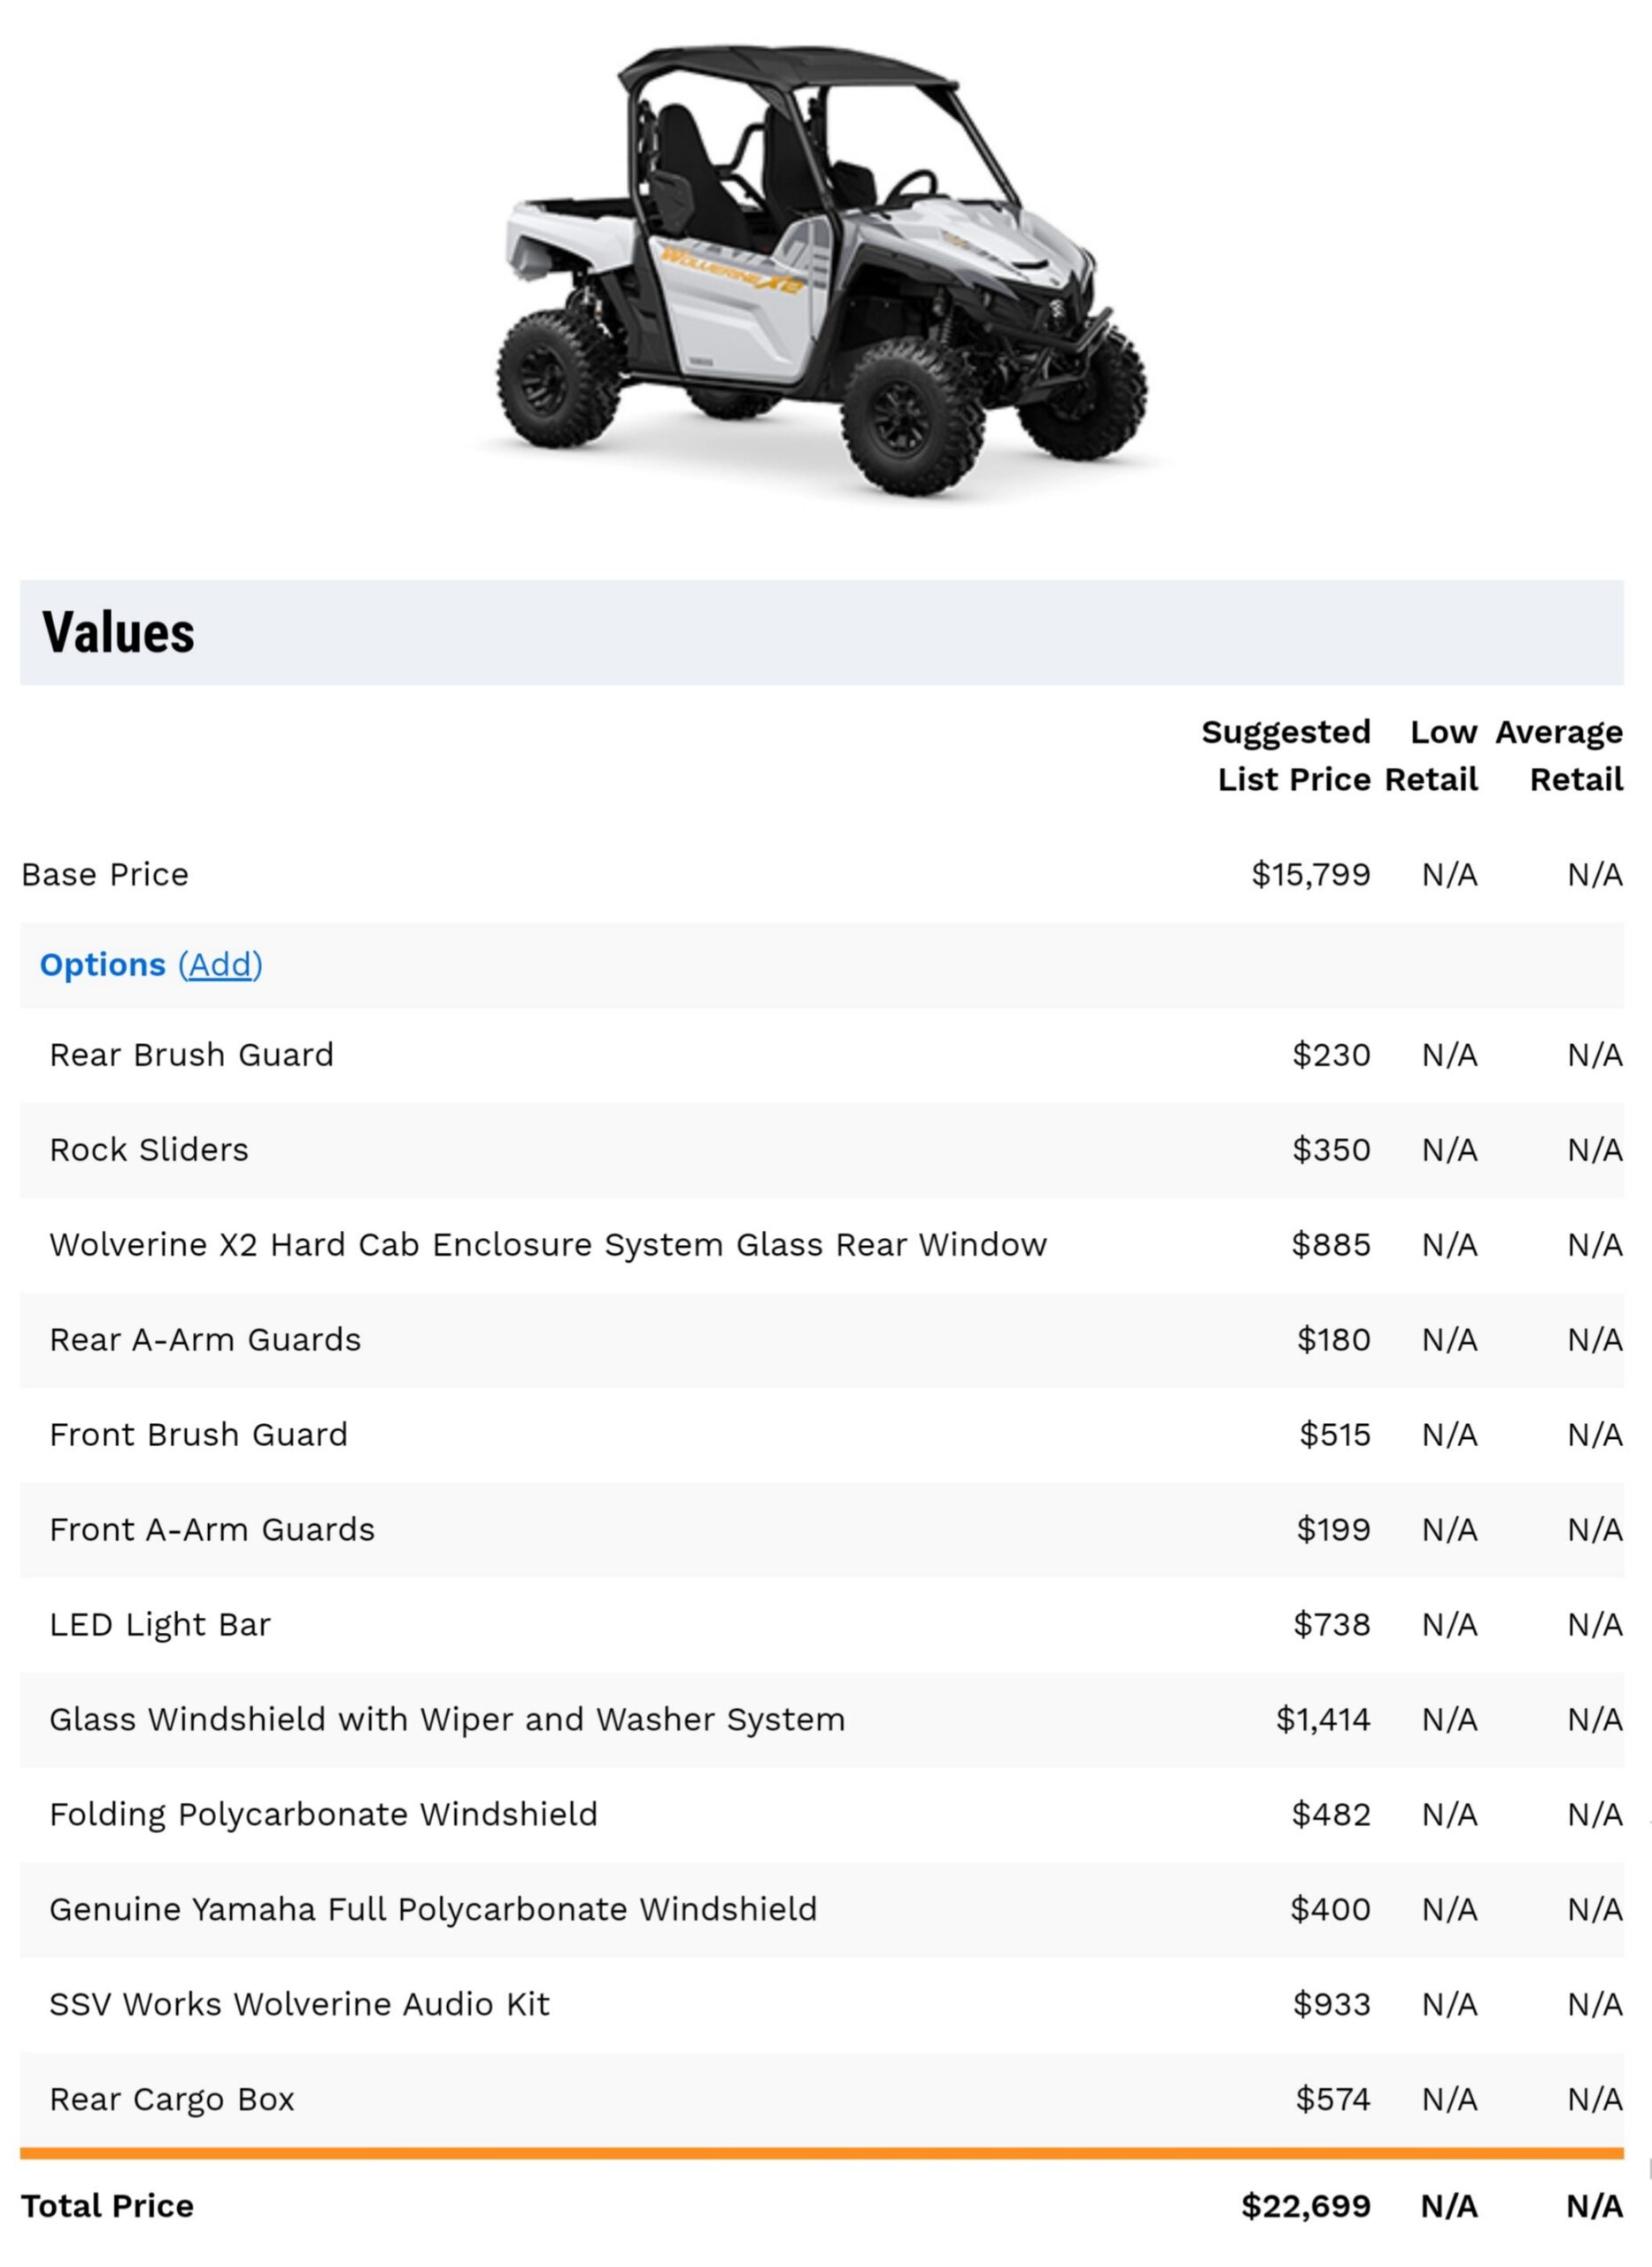This screenshot has height=2267, width=1652.
Task: Select the Rear Brush Guard option
Action: (193, 1054)
